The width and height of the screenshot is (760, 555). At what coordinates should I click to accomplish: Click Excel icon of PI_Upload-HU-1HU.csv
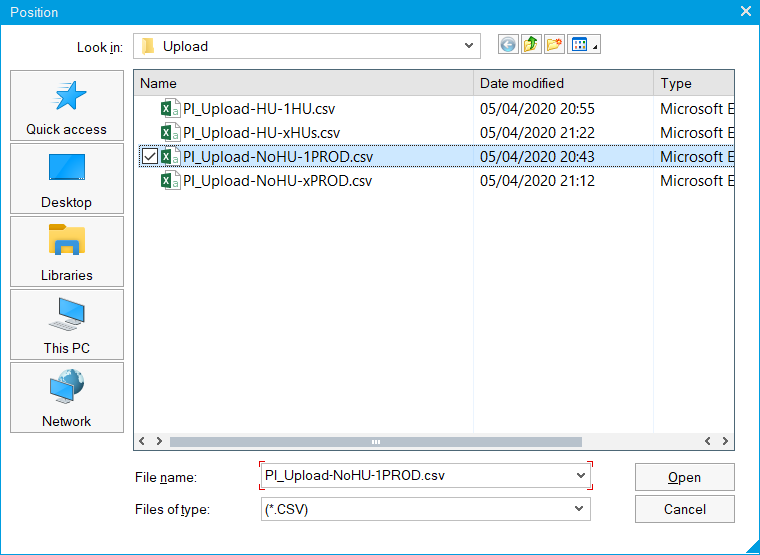171,109
